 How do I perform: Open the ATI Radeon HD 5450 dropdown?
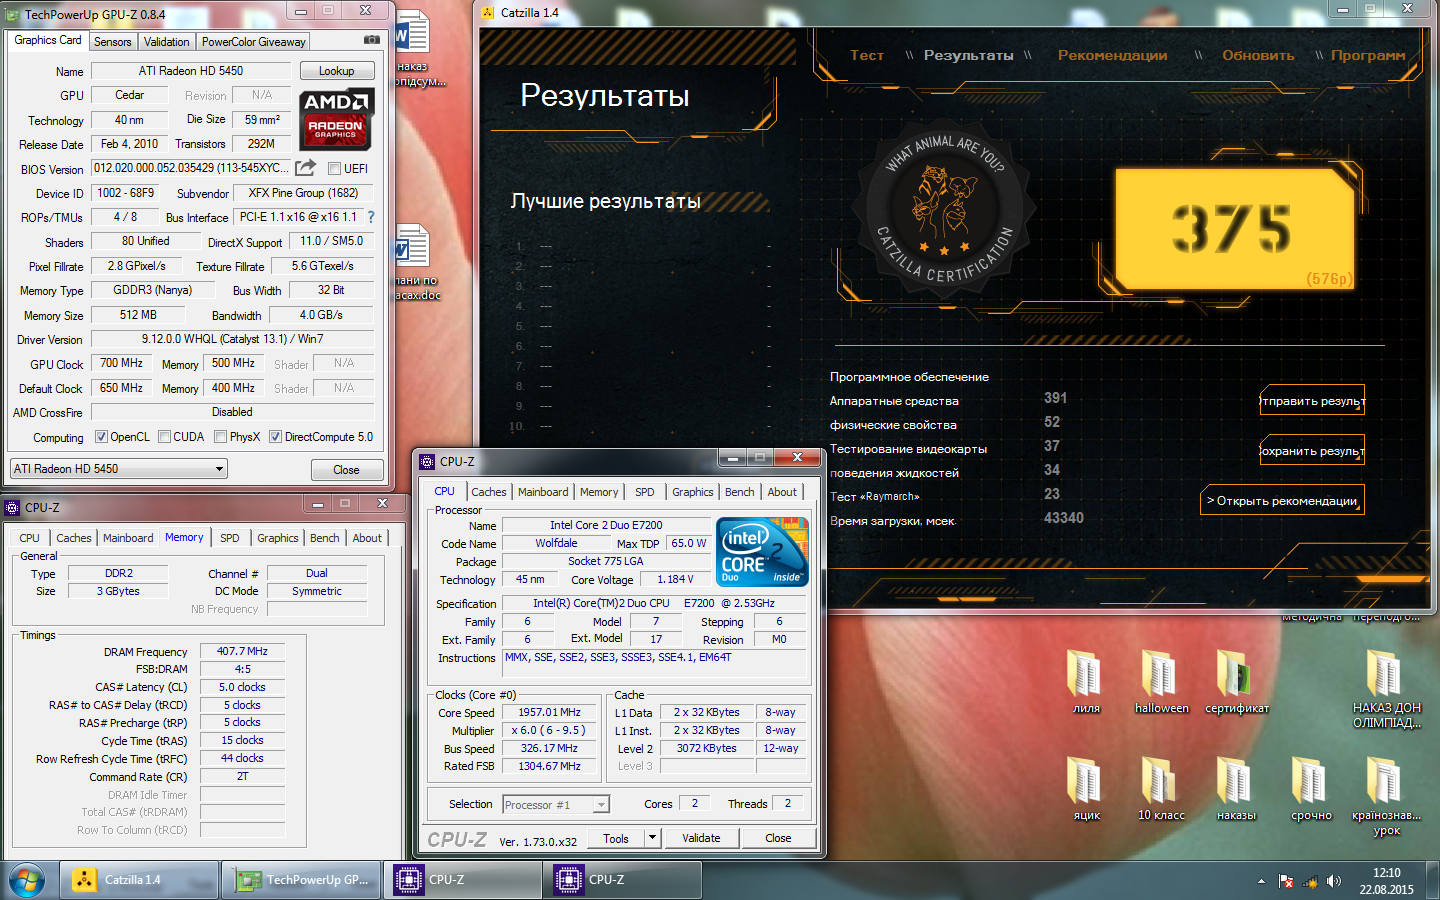click(119, 469)
